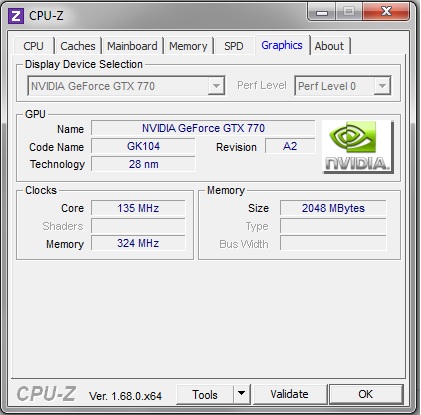This screenshot has height=415, width=421.
Task: Click the Tools button
Action: [x=205, y=394]
